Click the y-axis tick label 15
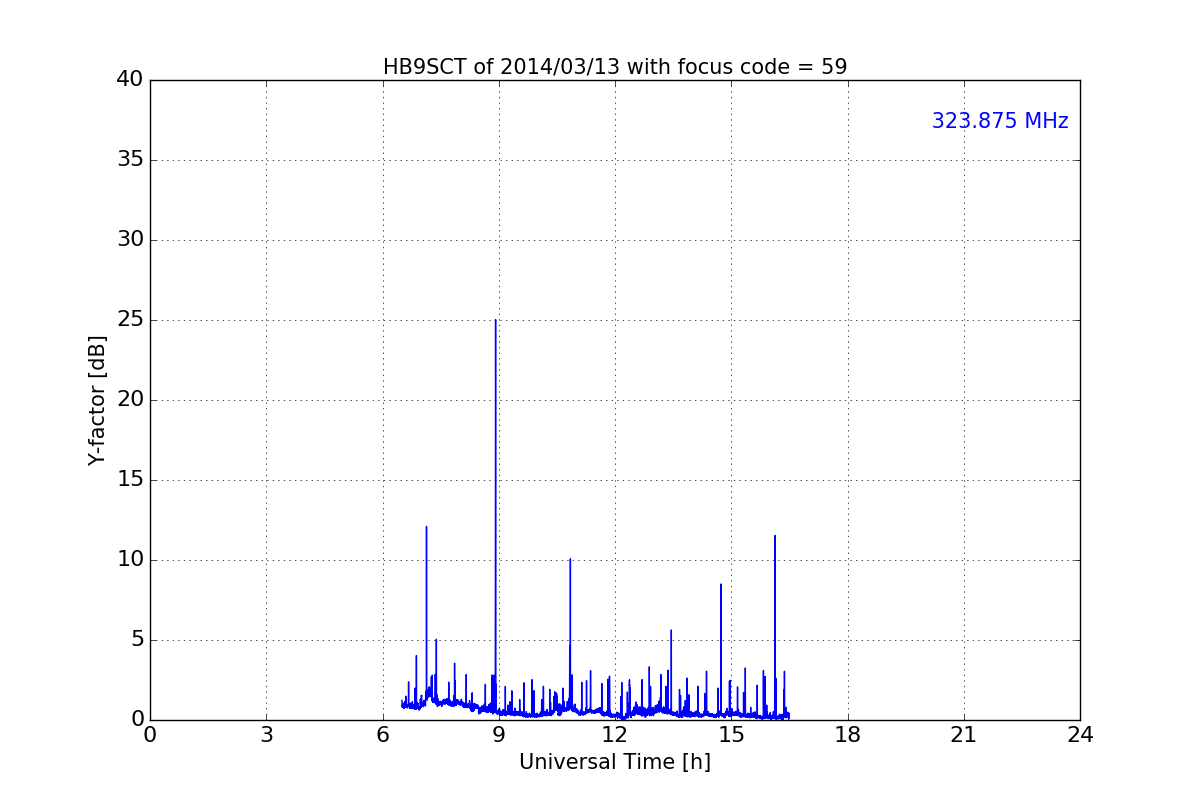The height and width of the screenshot is (800, 1200). pos(130,480)
